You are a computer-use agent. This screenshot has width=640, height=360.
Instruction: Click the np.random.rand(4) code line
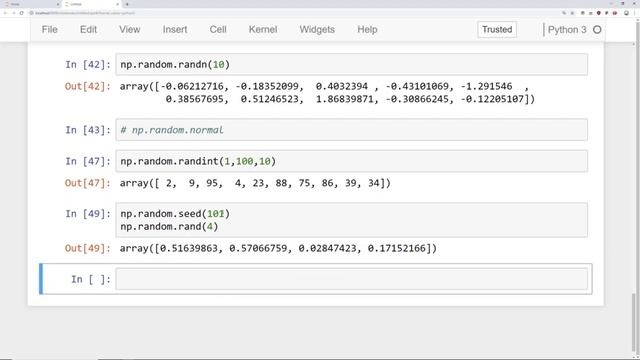[169, 227]
